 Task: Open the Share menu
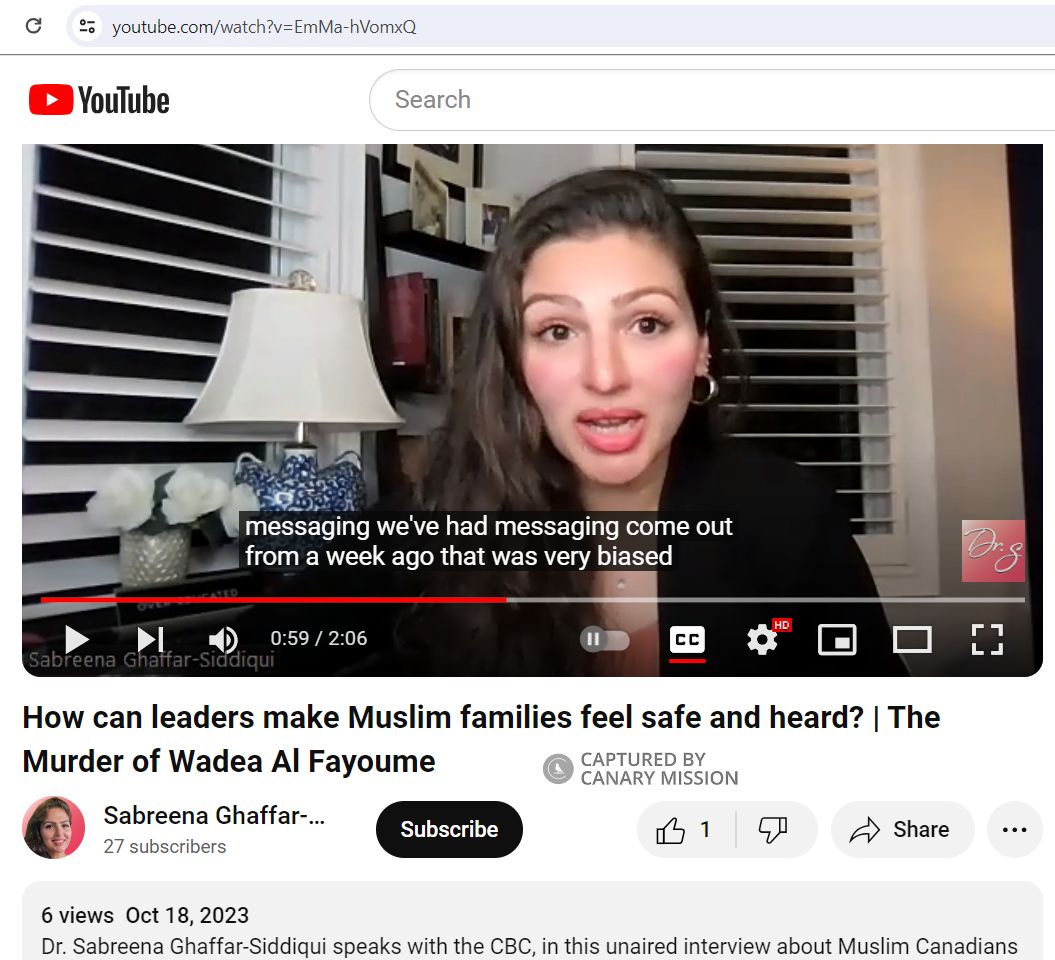pos(902,829)
